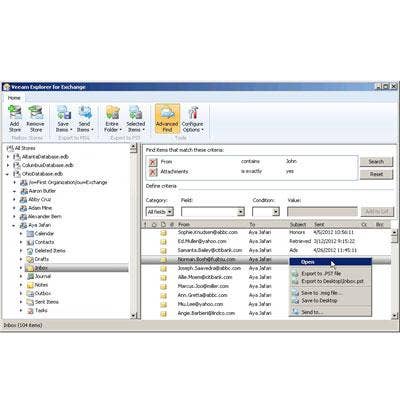
Task: Open the Send Items tool
Action: (85, 119)
